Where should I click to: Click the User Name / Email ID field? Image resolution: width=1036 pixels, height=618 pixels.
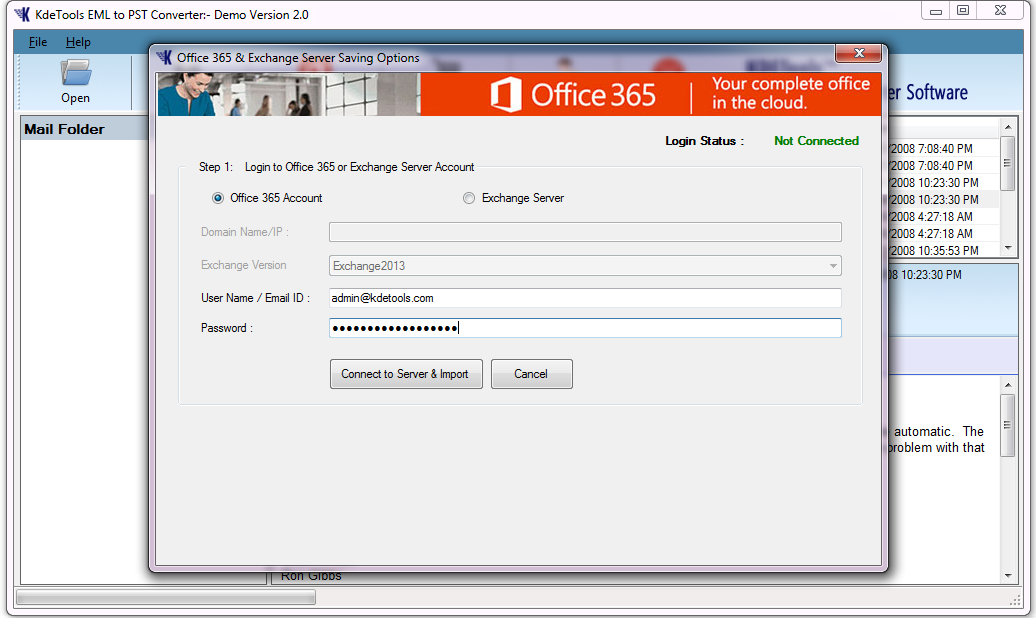click(x=585, y=297)
